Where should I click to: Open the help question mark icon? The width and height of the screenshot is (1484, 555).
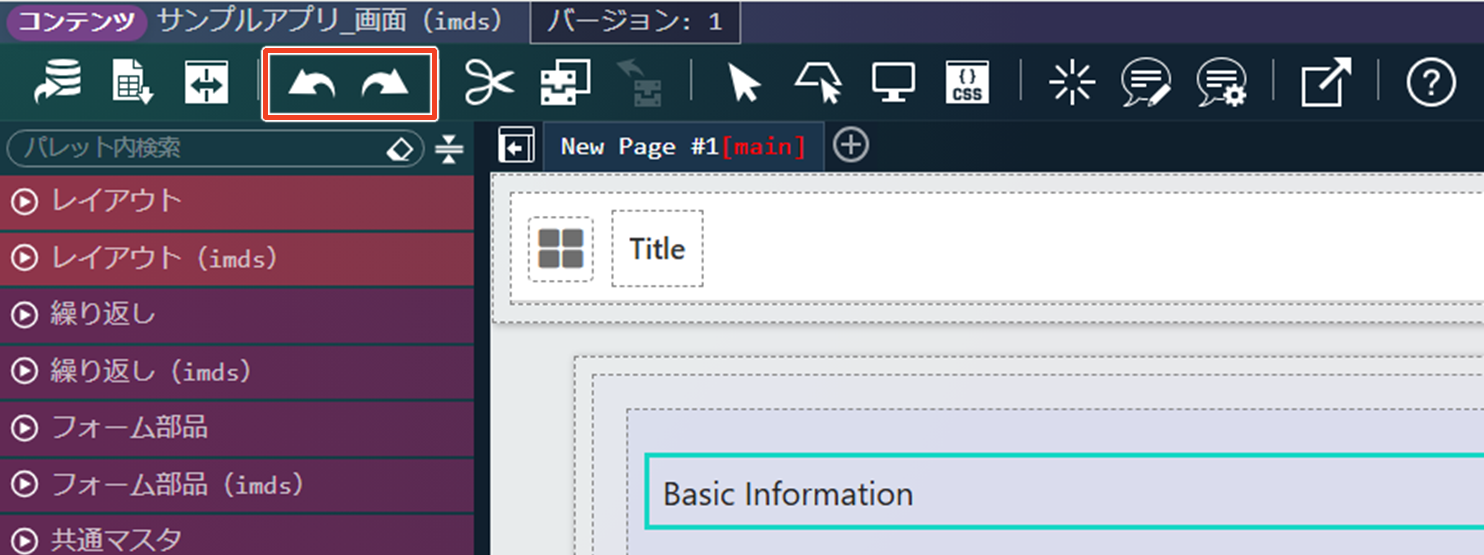pyautogui.click(x=1430, y=83)
